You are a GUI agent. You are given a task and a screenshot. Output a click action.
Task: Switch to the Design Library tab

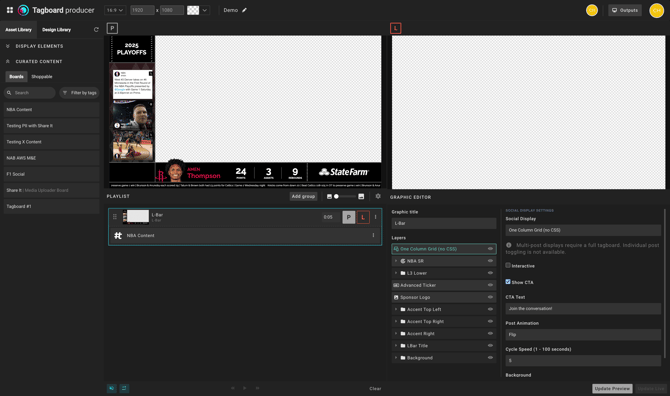pyautogui.click(x=56, y=29)
